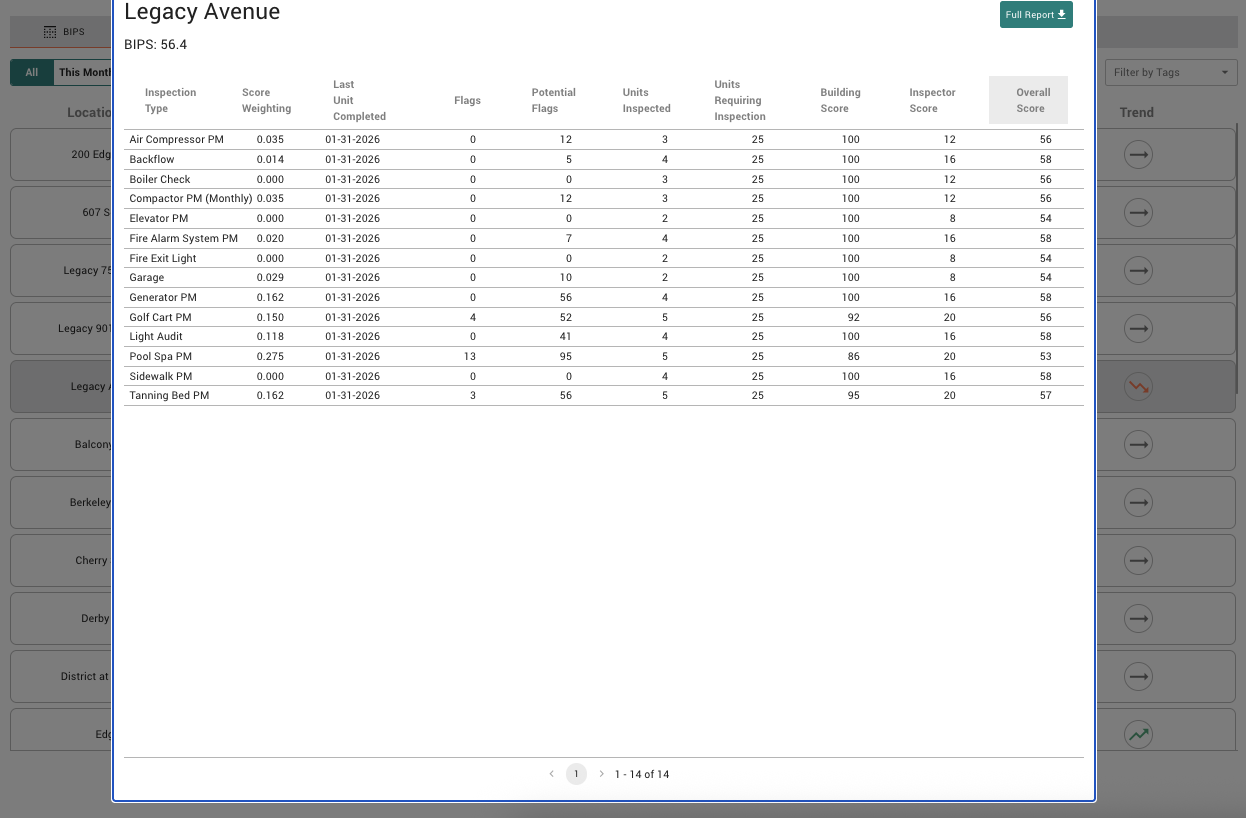The width and height of the screenshot is (1246, 818).
Task: Select the Golf Cart PM row
Action: (604, 317)
